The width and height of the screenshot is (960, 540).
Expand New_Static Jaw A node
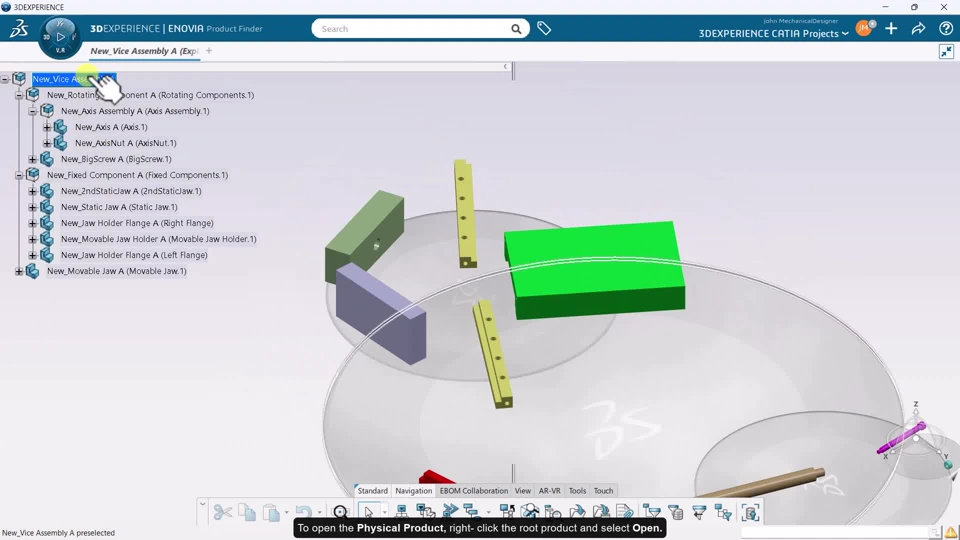[32, 207]
